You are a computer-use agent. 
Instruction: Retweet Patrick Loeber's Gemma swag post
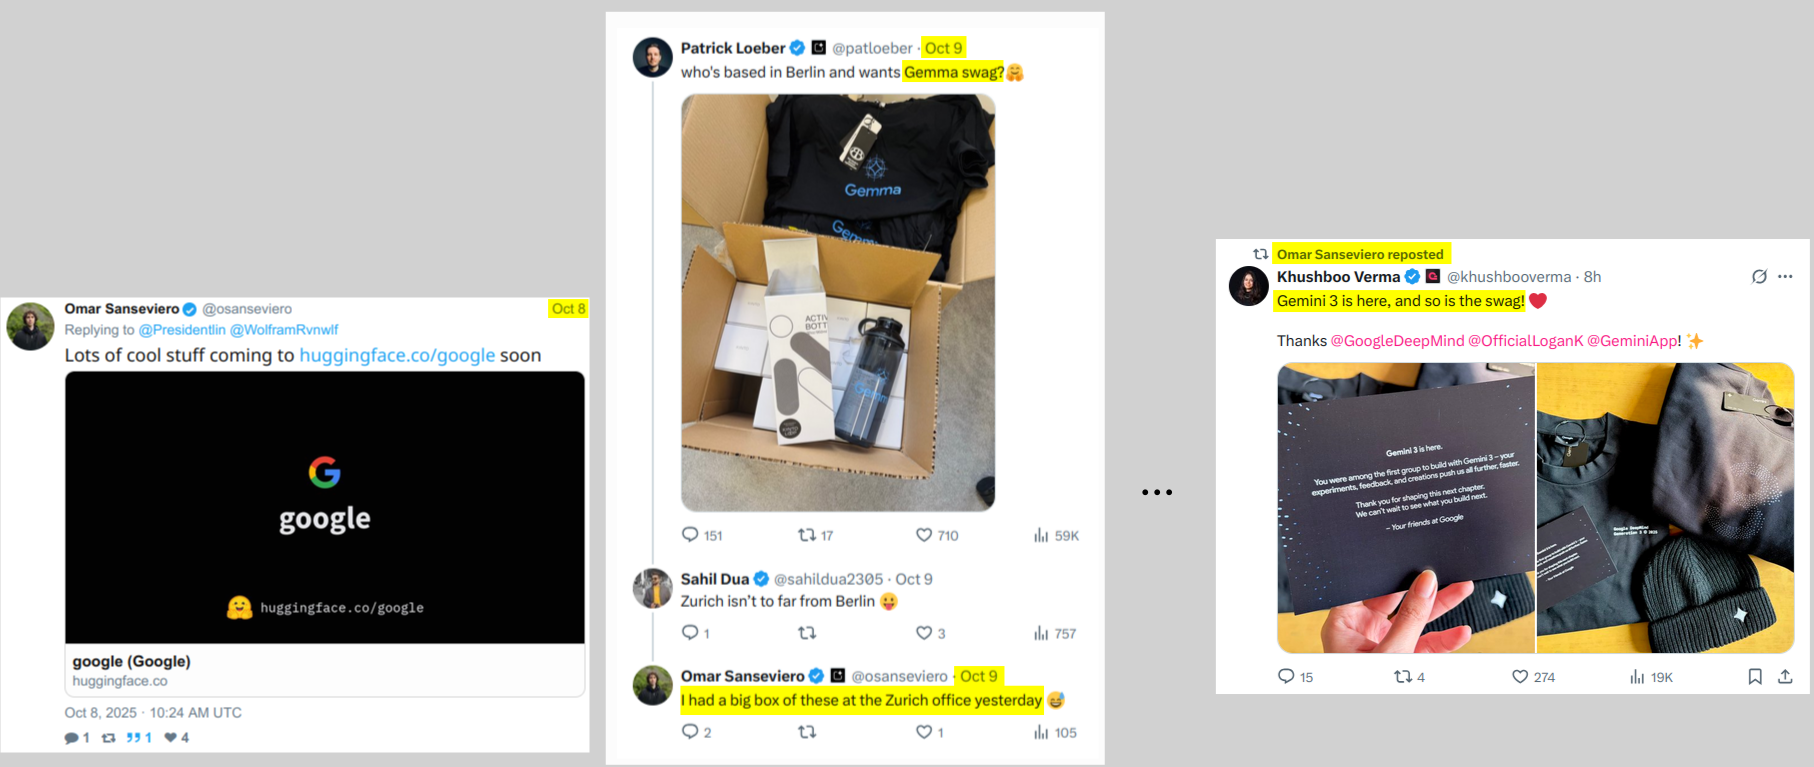pyautogui.click(x=806, y=535)
